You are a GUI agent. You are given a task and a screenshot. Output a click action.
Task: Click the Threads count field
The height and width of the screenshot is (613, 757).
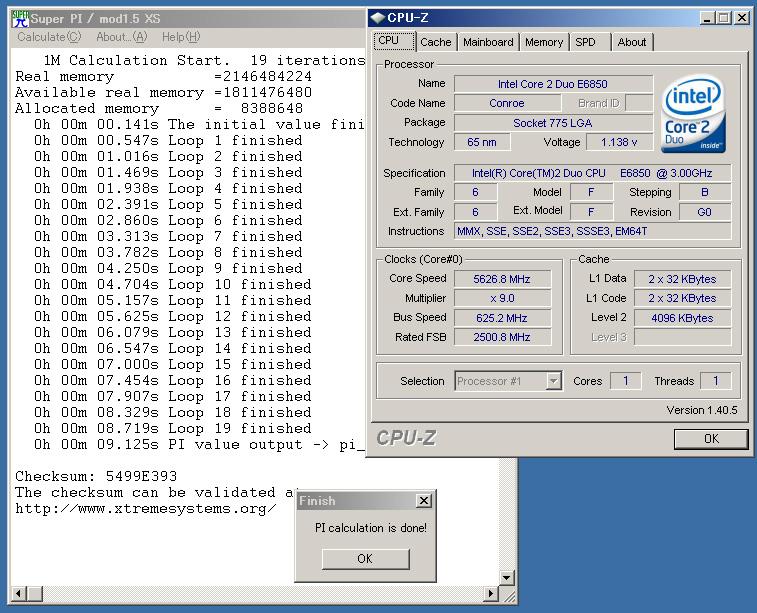(x=716, y=381)
